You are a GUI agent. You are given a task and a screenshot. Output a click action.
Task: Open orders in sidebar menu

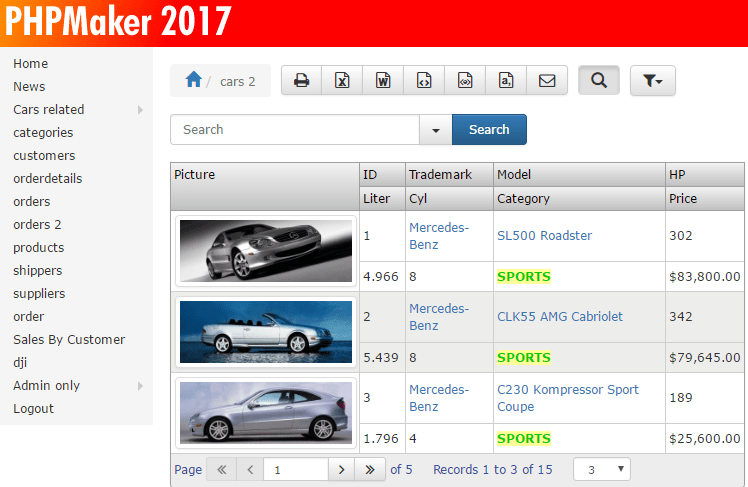(x=31, y=201)
